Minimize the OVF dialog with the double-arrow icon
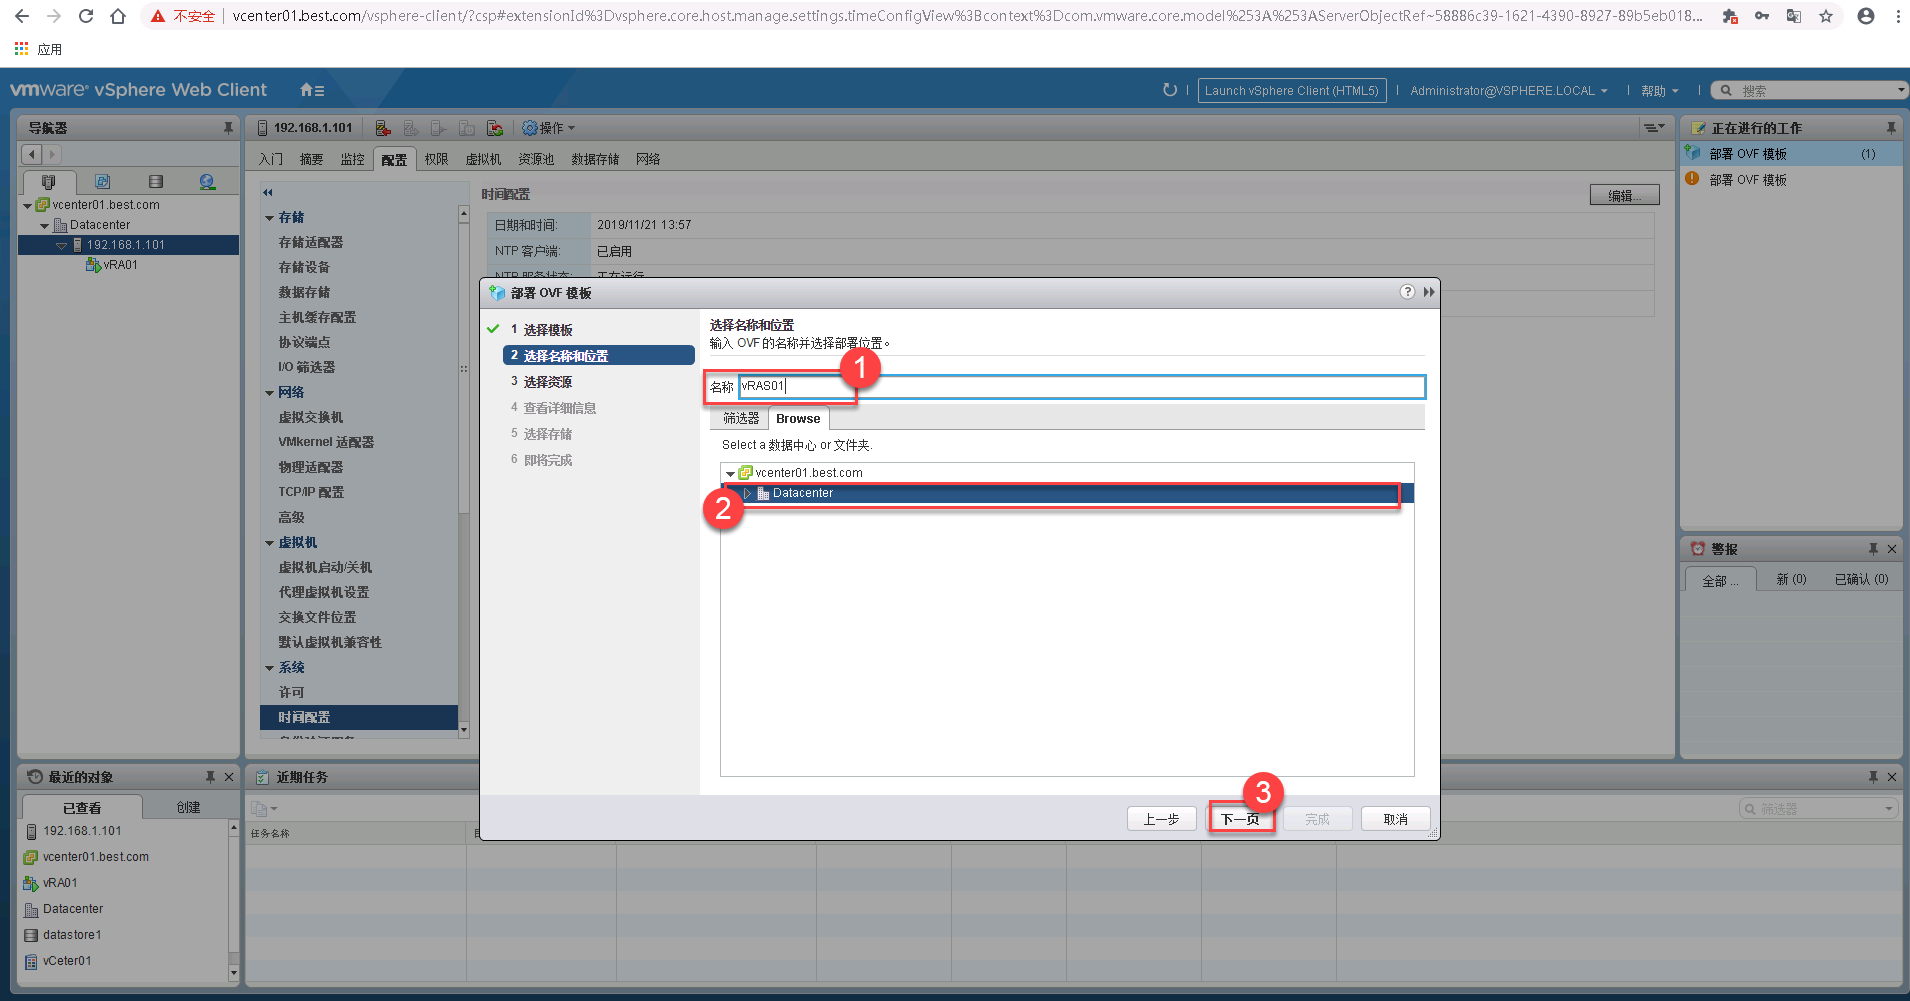Screen dimensions: 1910x1001 1429,292
